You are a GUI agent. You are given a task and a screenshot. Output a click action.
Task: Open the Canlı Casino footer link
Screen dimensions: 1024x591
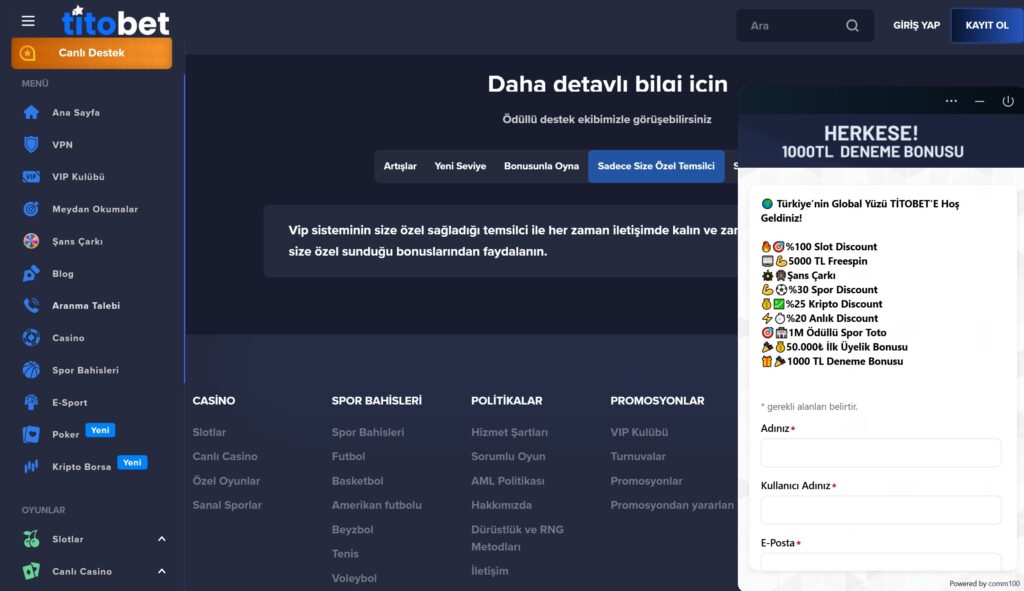[225, 456]
